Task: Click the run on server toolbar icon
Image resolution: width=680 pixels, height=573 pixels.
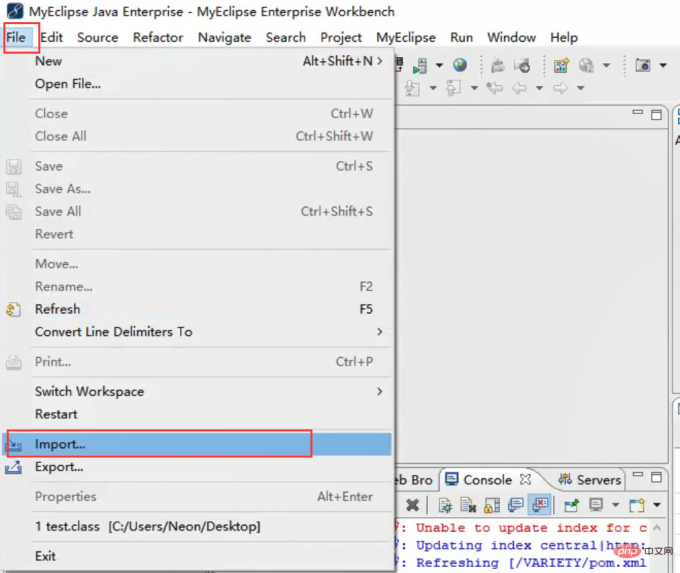Action: tap(420, 65)
